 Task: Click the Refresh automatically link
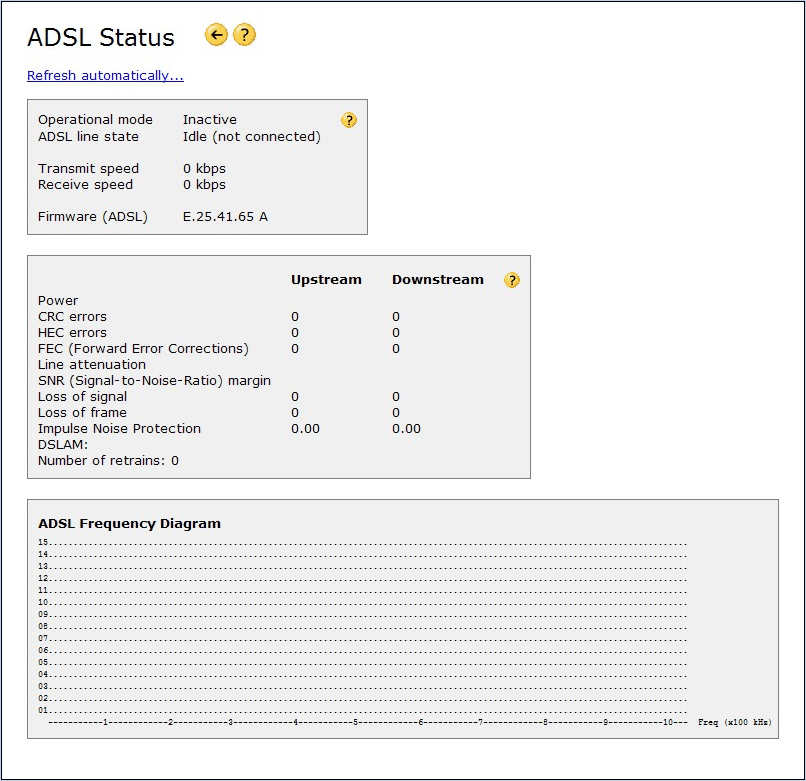[105, 76]
